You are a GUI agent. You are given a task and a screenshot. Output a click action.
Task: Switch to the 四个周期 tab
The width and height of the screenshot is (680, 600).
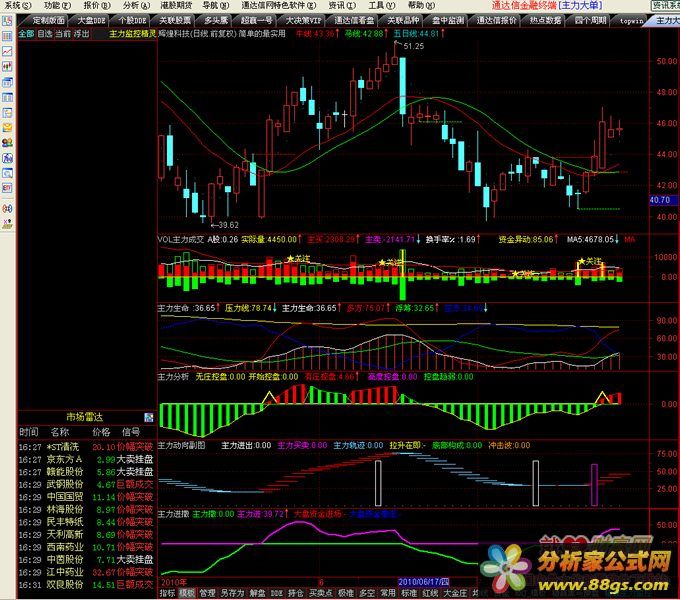click(x=590, y=20)
